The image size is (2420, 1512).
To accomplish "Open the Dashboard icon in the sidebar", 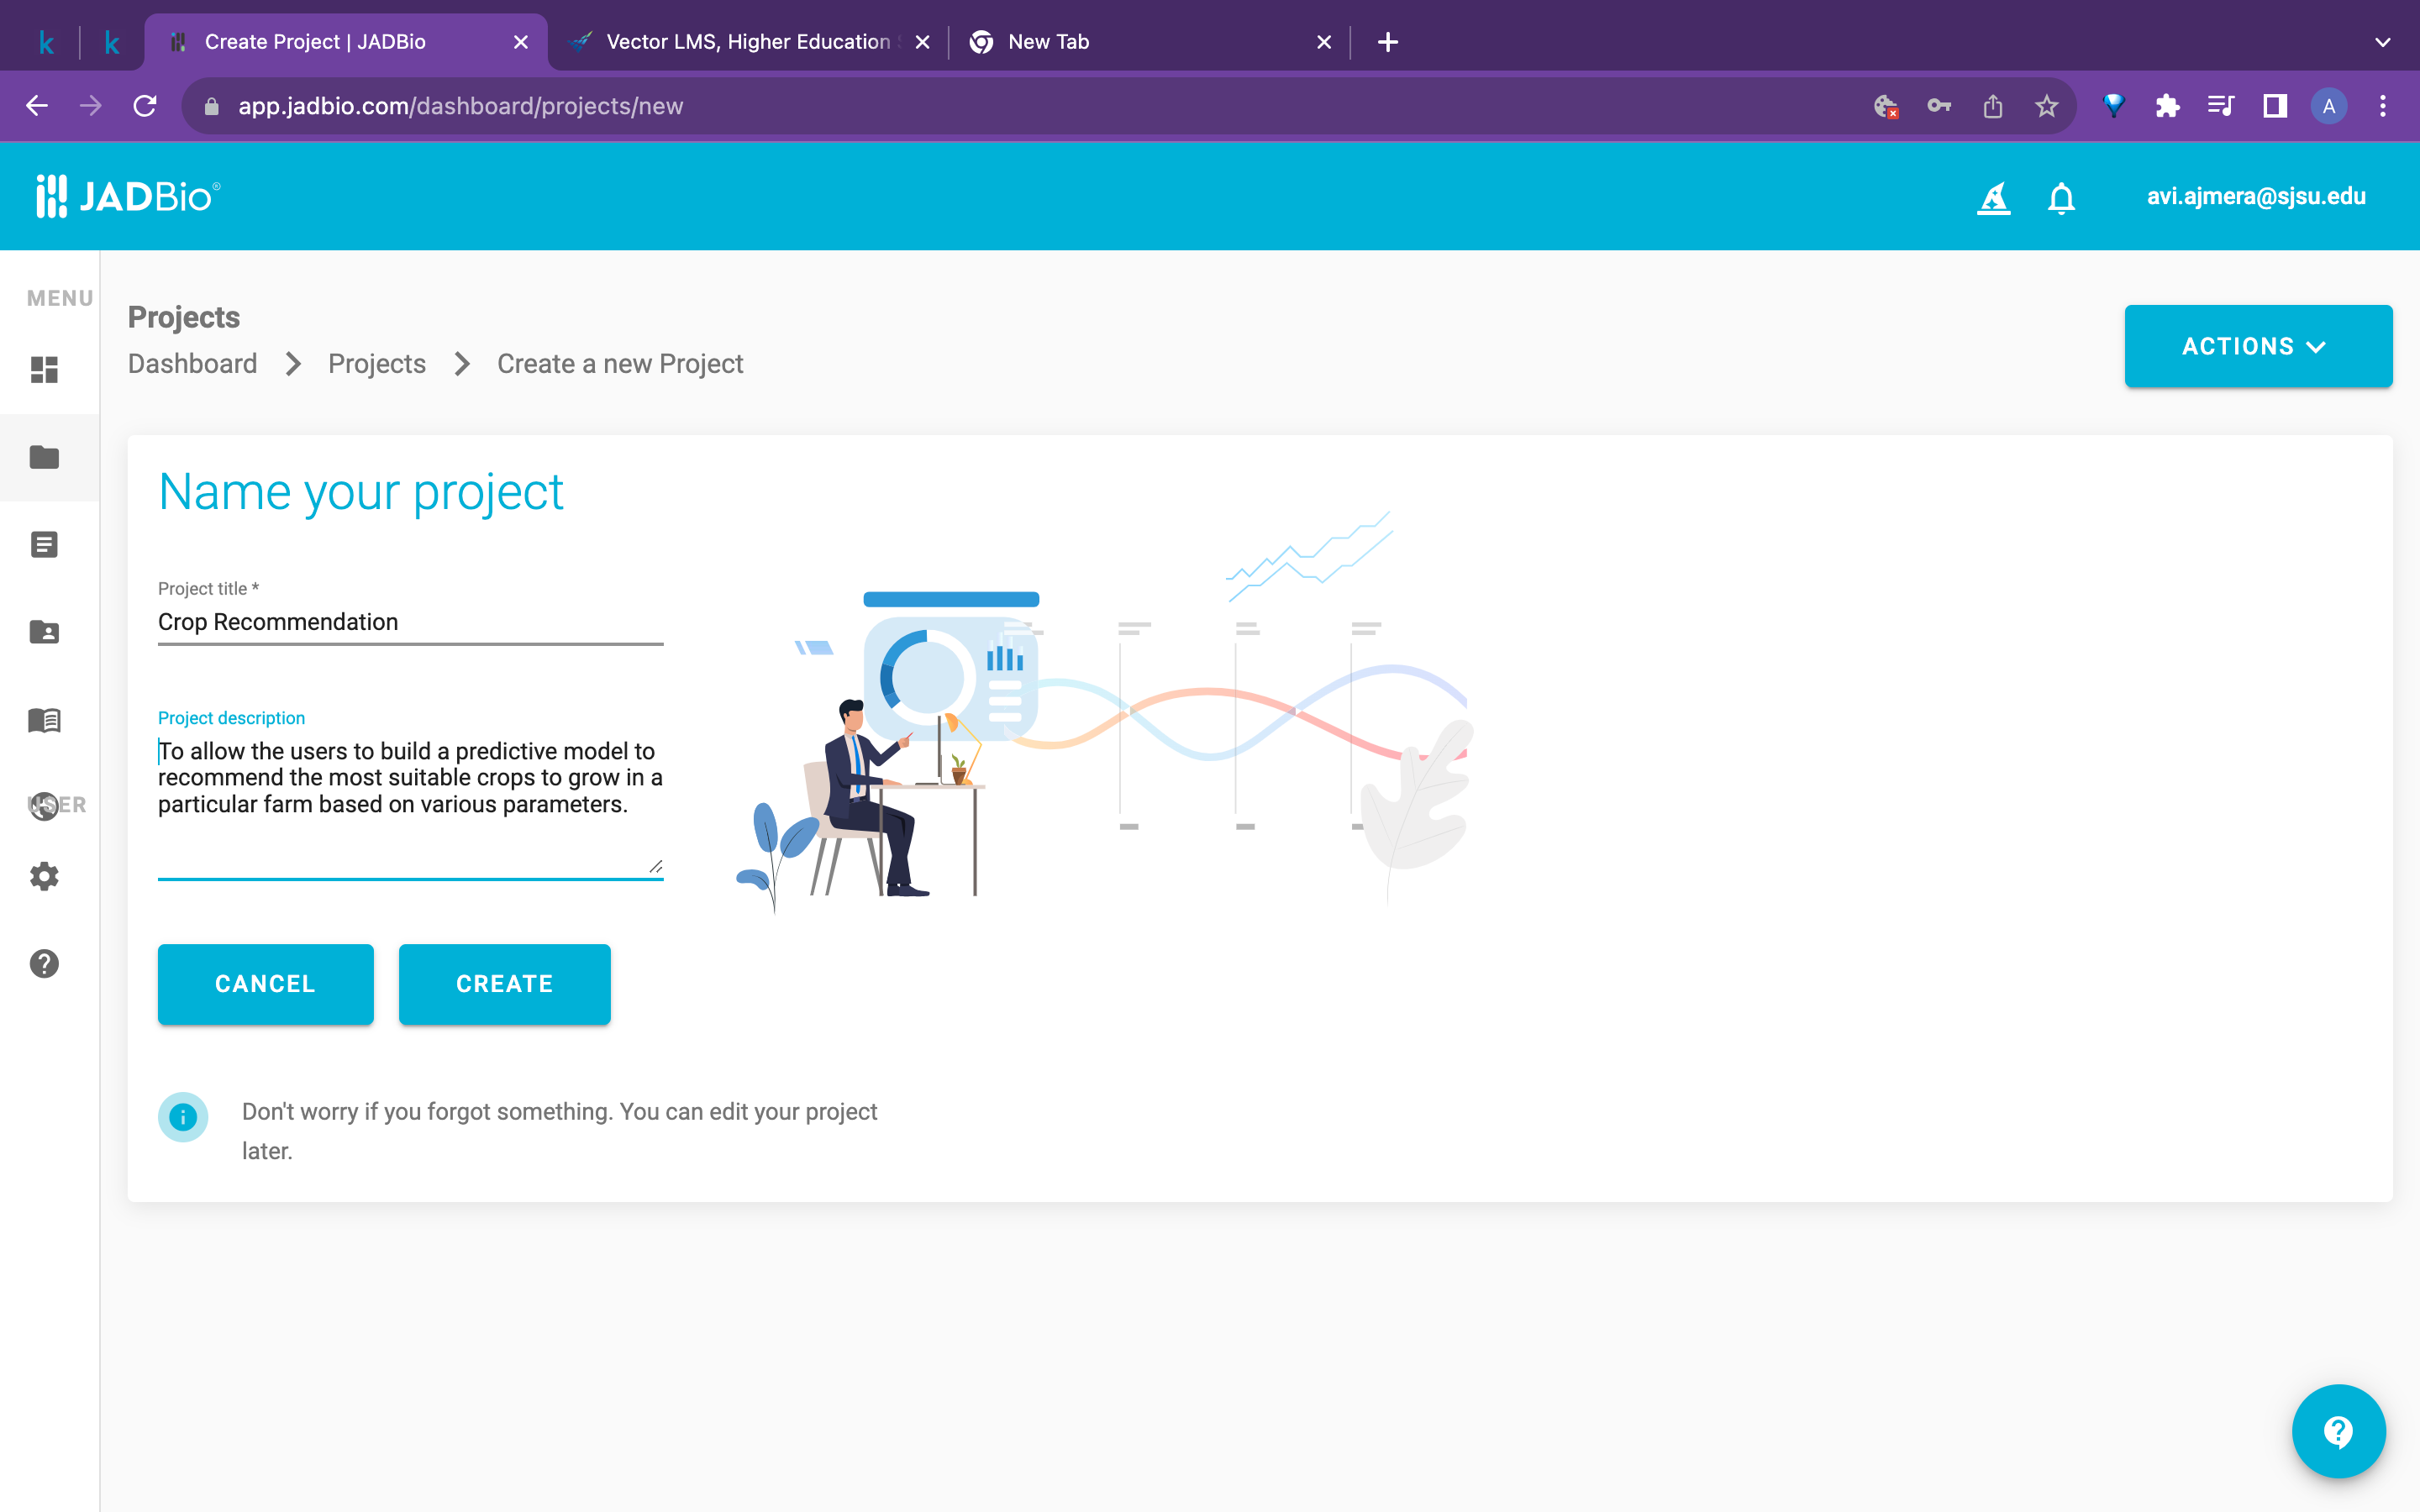I will [x=44, y=370].
